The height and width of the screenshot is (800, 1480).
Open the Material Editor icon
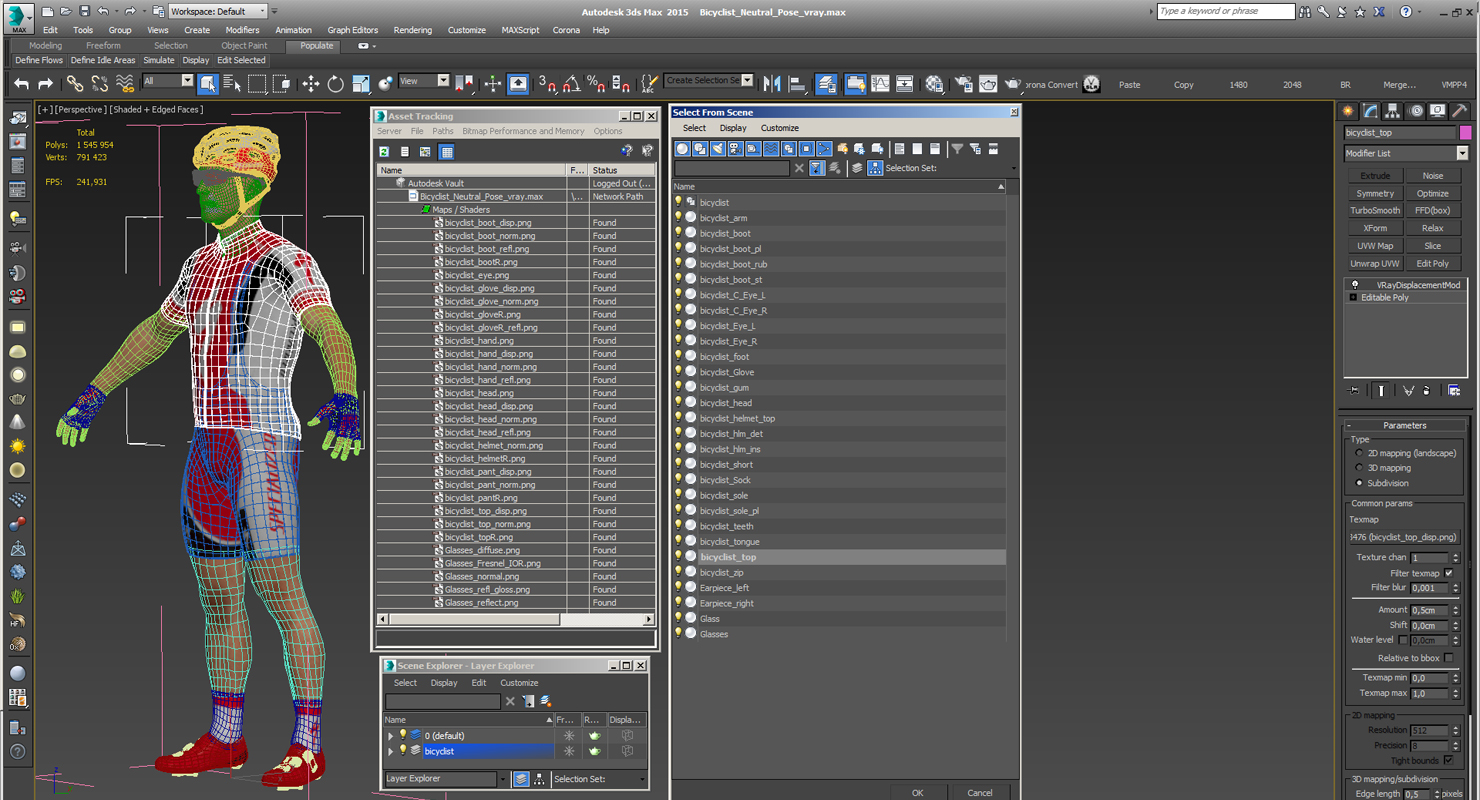click(934, 84)
